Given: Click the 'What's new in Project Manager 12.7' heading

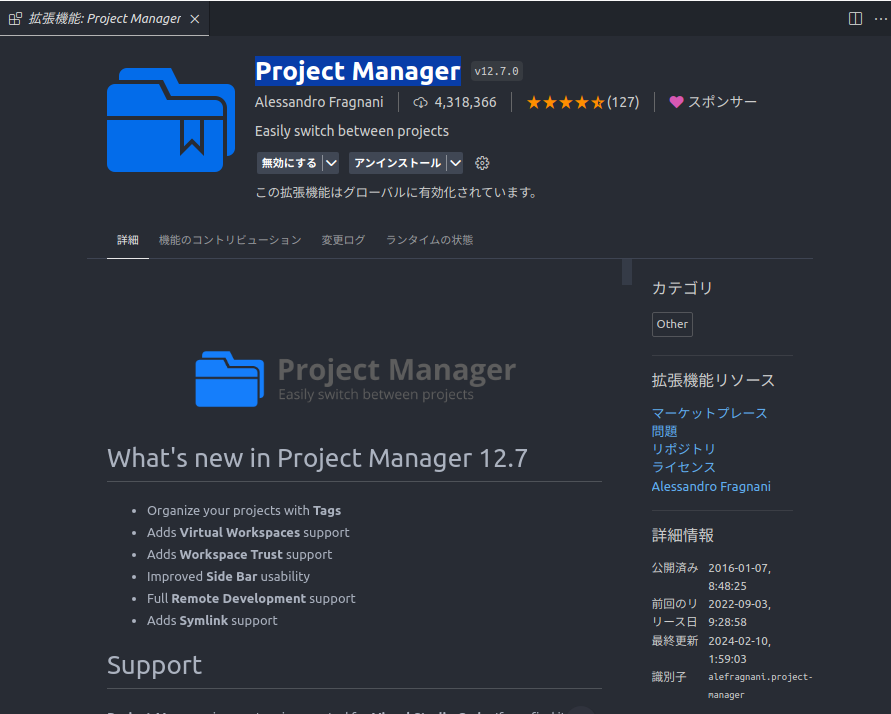Looking at the screenshot, I should point(317,458).
